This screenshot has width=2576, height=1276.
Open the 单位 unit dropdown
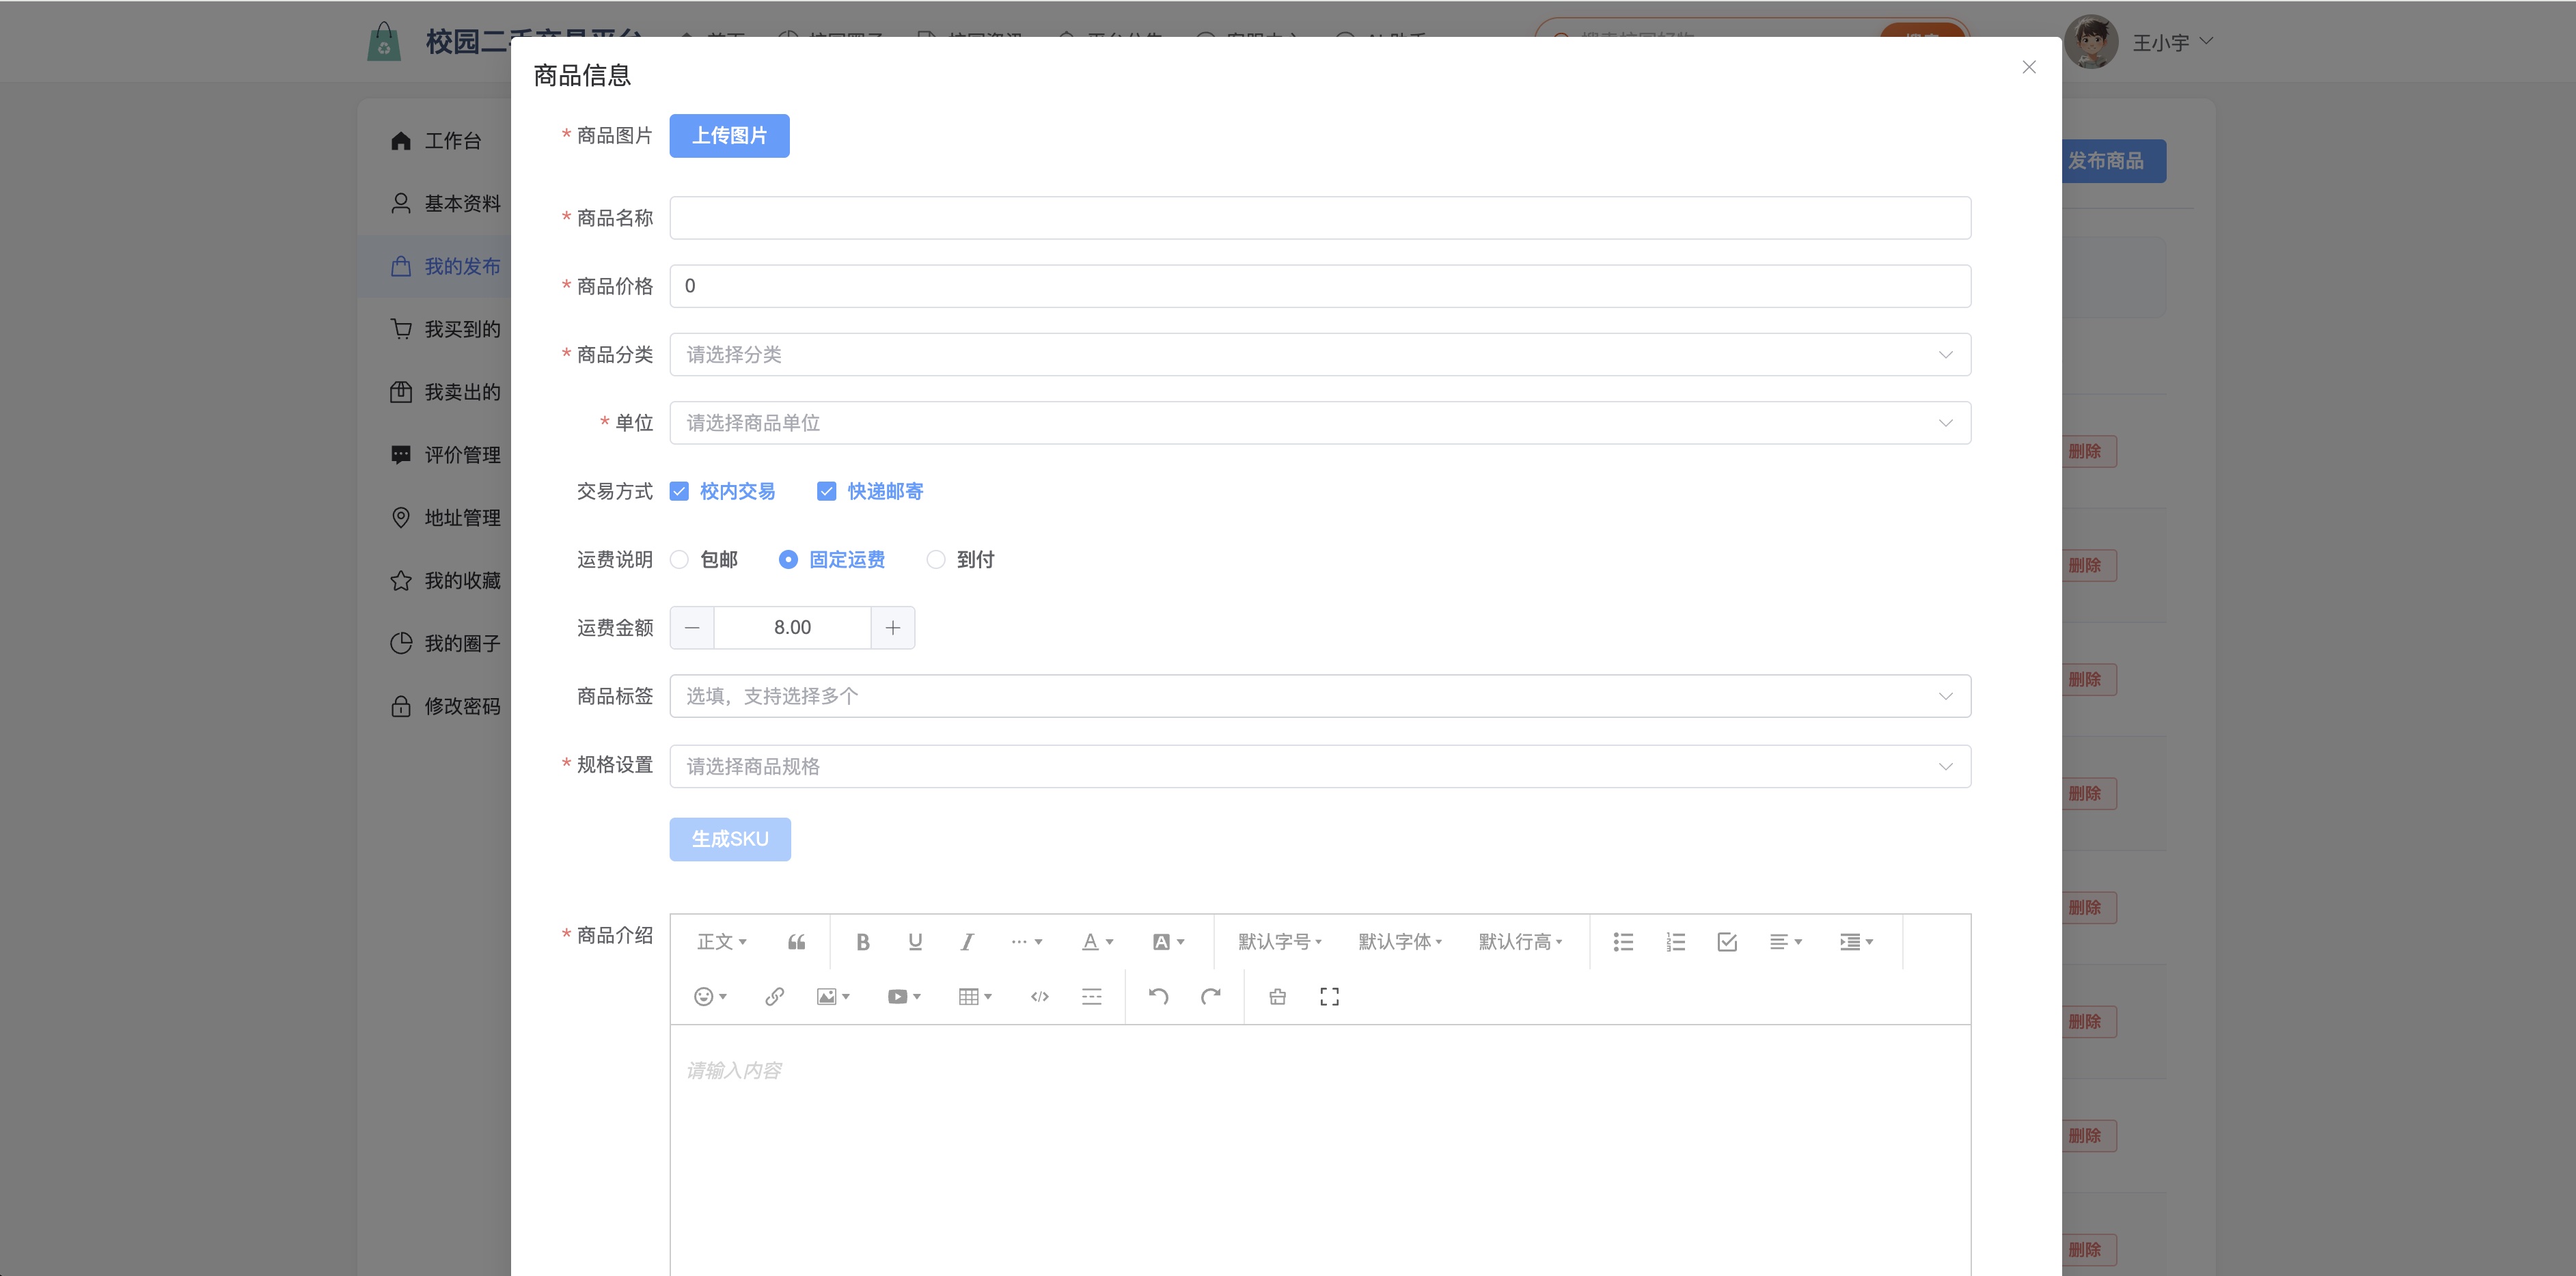pyautogui.click(x=1320, y=423)
